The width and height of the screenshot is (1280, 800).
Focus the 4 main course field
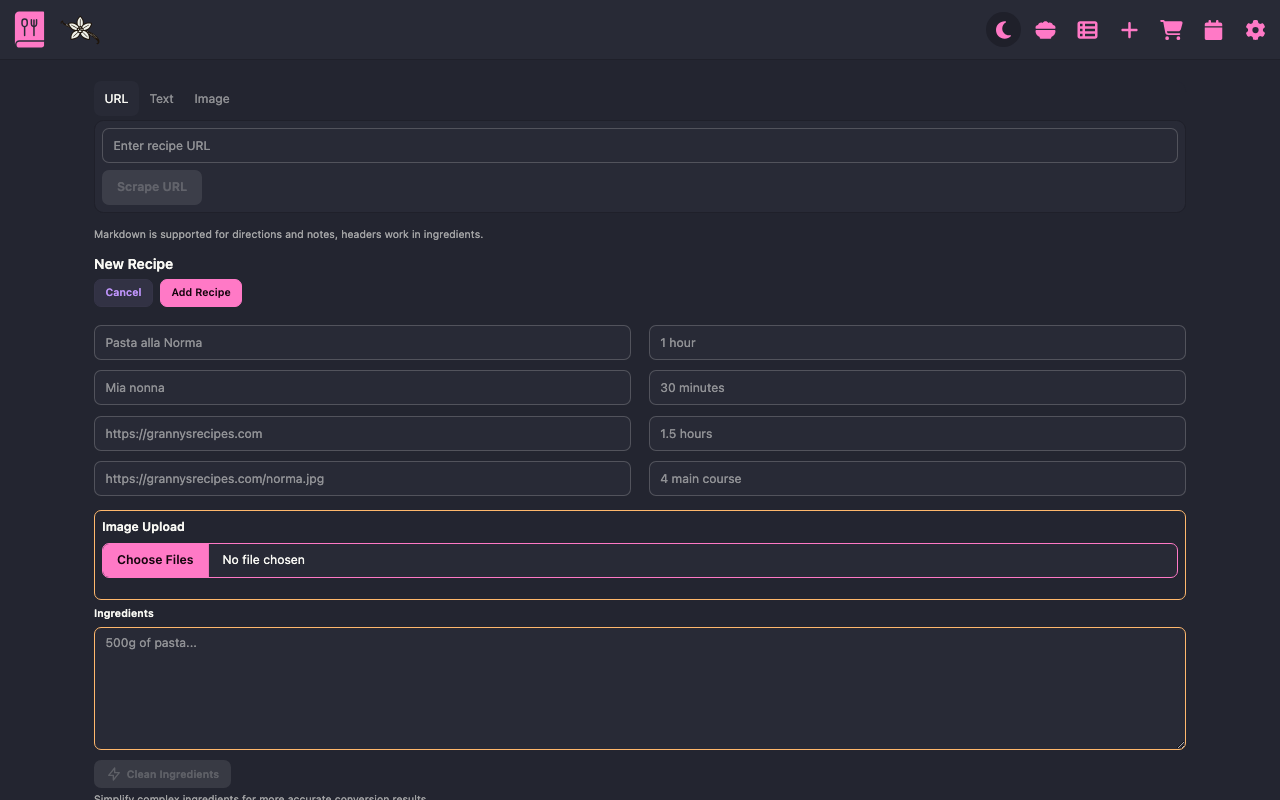click(917, 478)
